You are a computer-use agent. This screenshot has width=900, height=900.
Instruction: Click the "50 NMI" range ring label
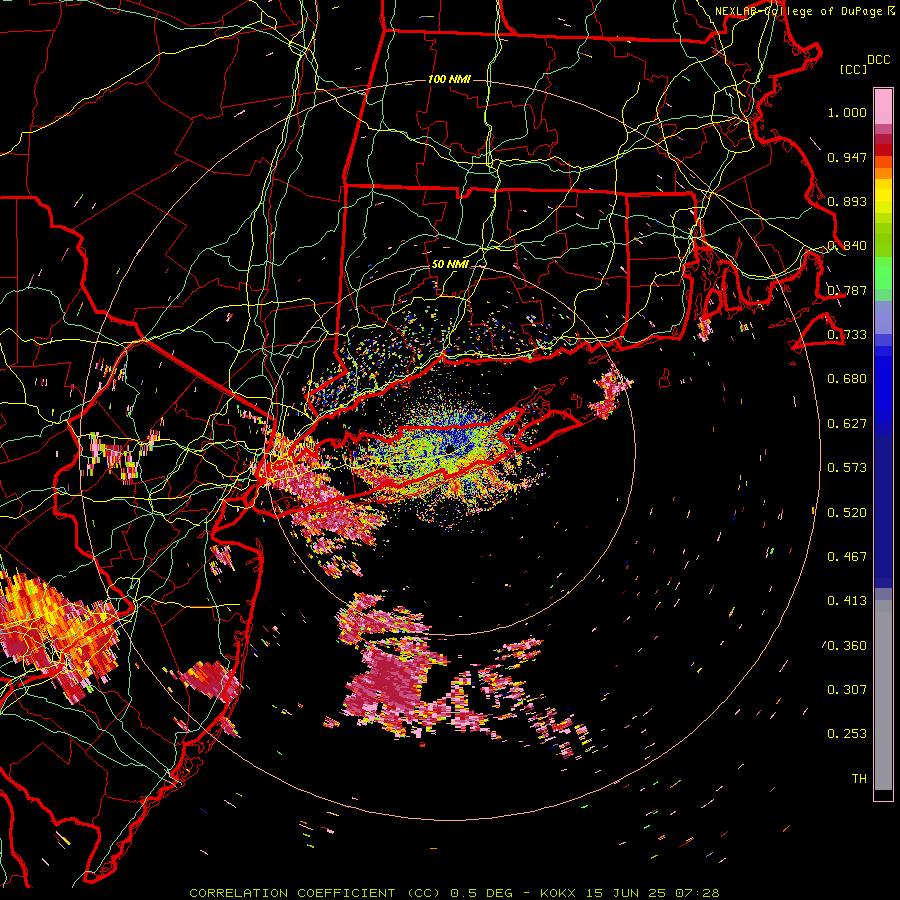click(450, 264)
